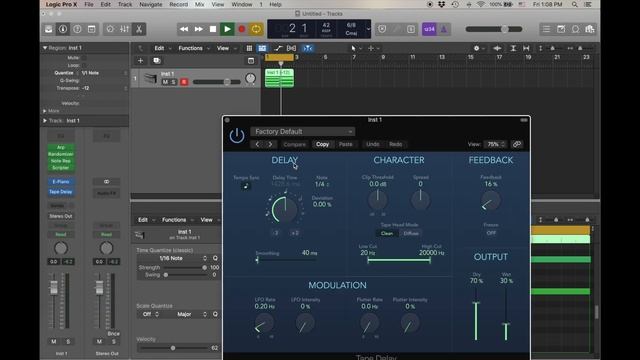
Task: Open the Navigate menu
Action: click(x=151, y=4)
